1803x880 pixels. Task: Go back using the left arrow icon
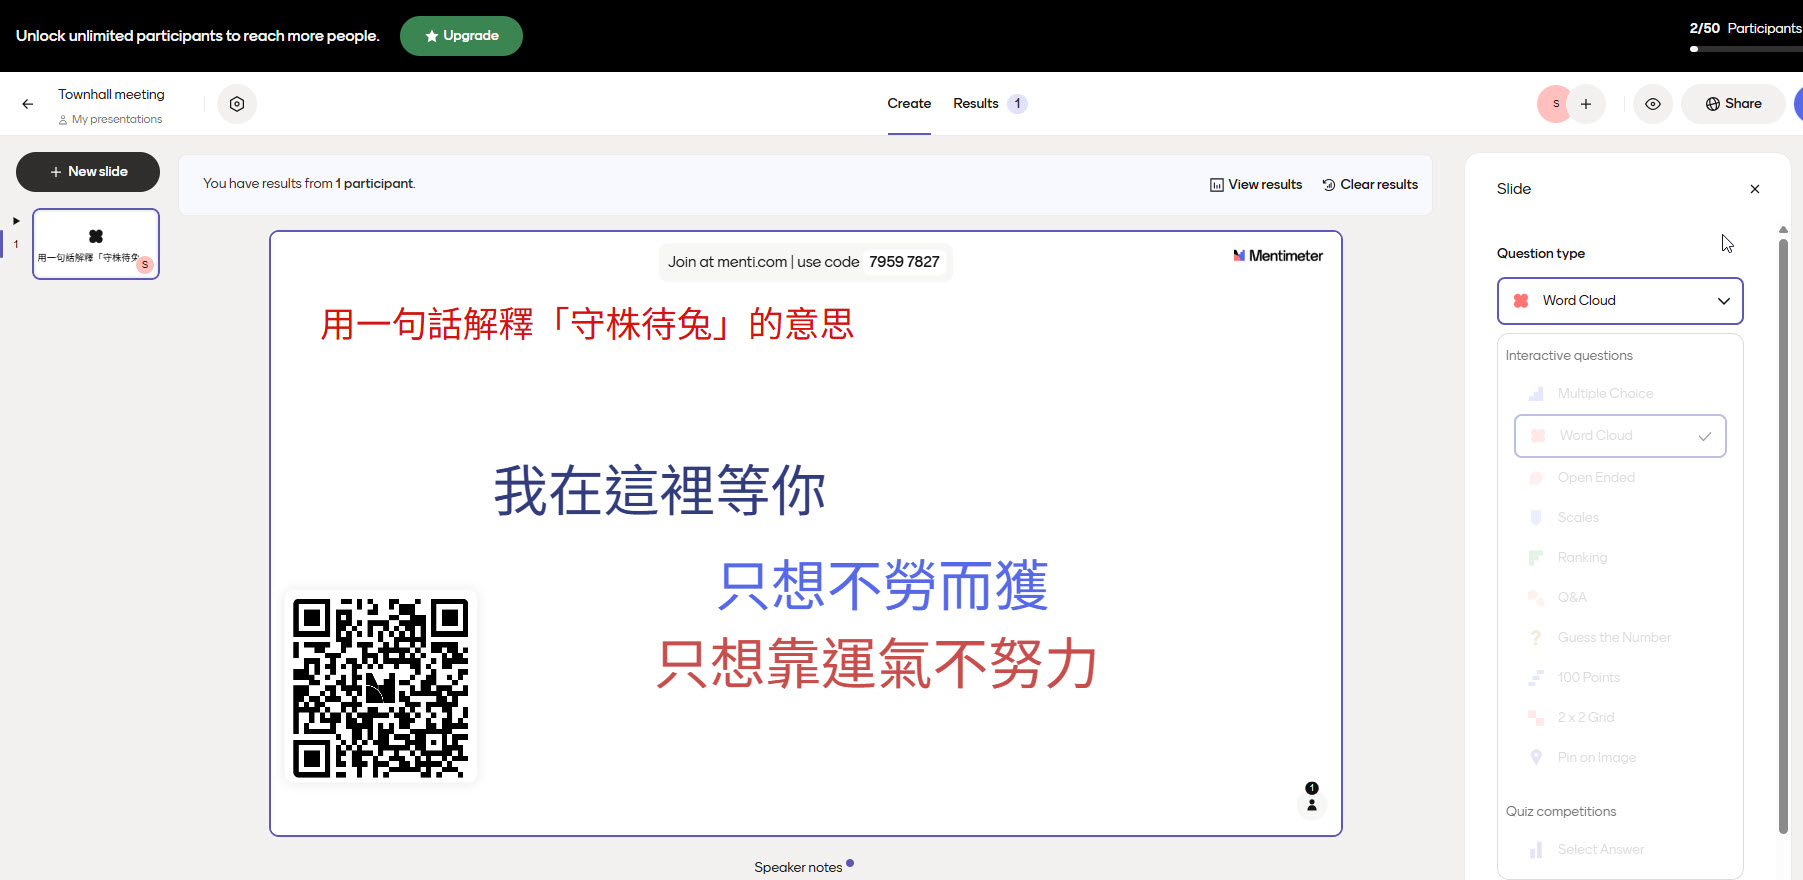coord(28,104)
